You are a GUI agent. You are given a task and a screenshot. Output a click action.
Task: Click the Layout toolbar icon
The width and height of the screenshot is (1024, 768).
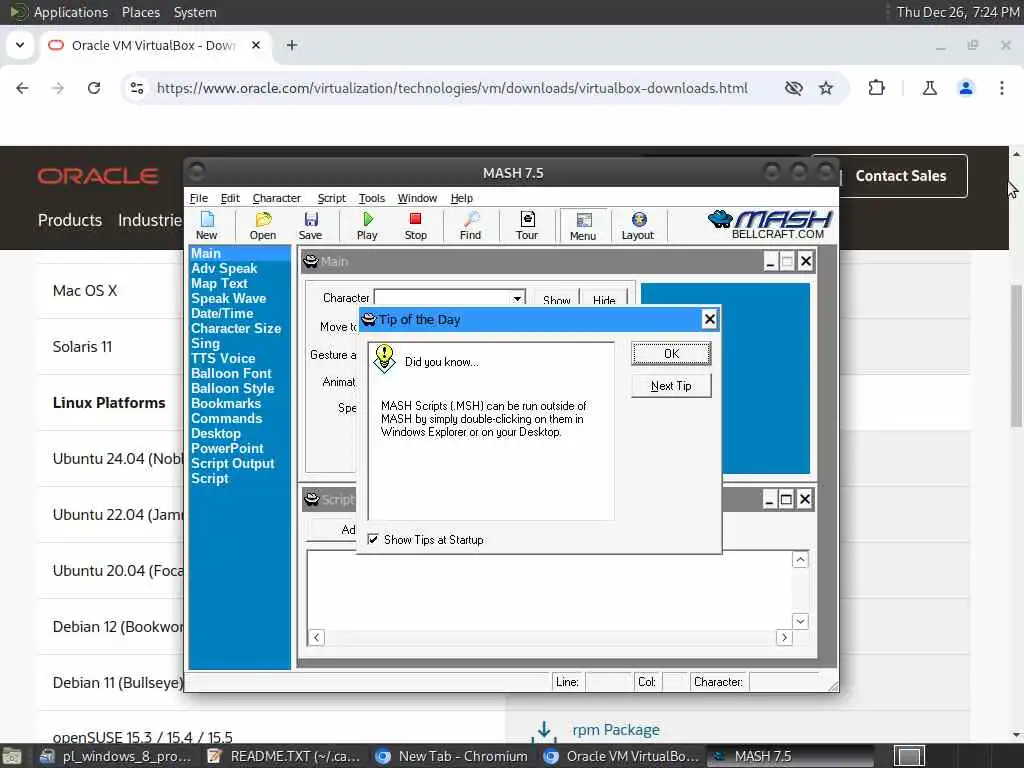coord(638,225)
